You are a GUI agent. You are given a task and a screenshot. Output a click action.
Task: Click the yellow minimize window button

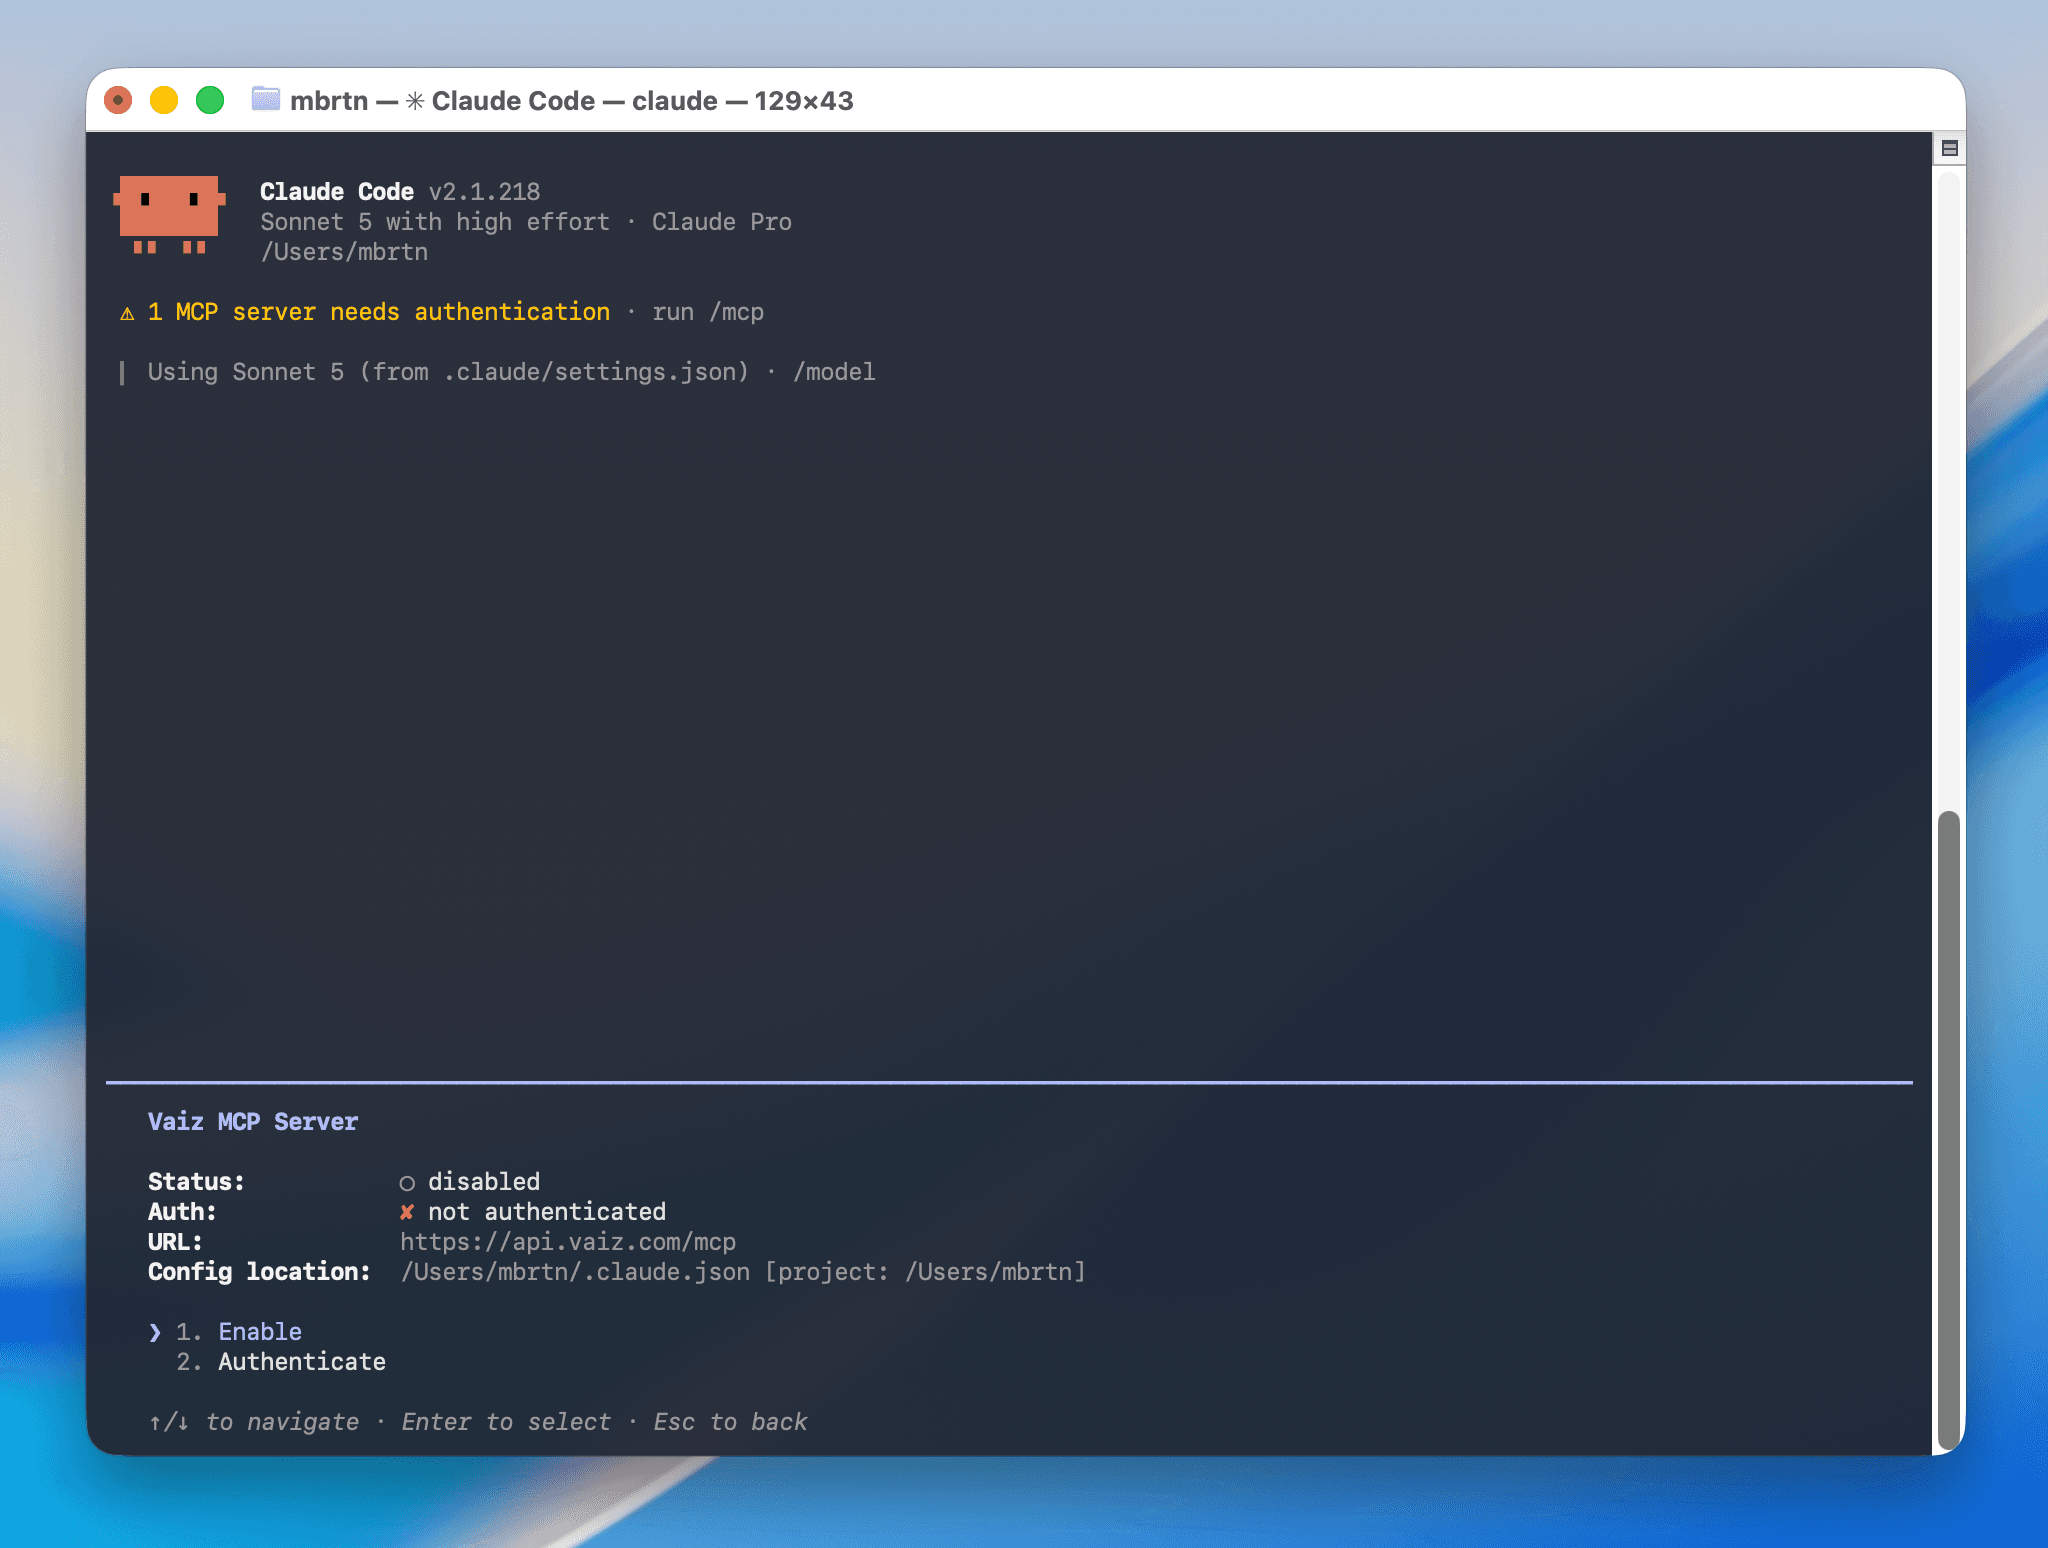[164, 100]
